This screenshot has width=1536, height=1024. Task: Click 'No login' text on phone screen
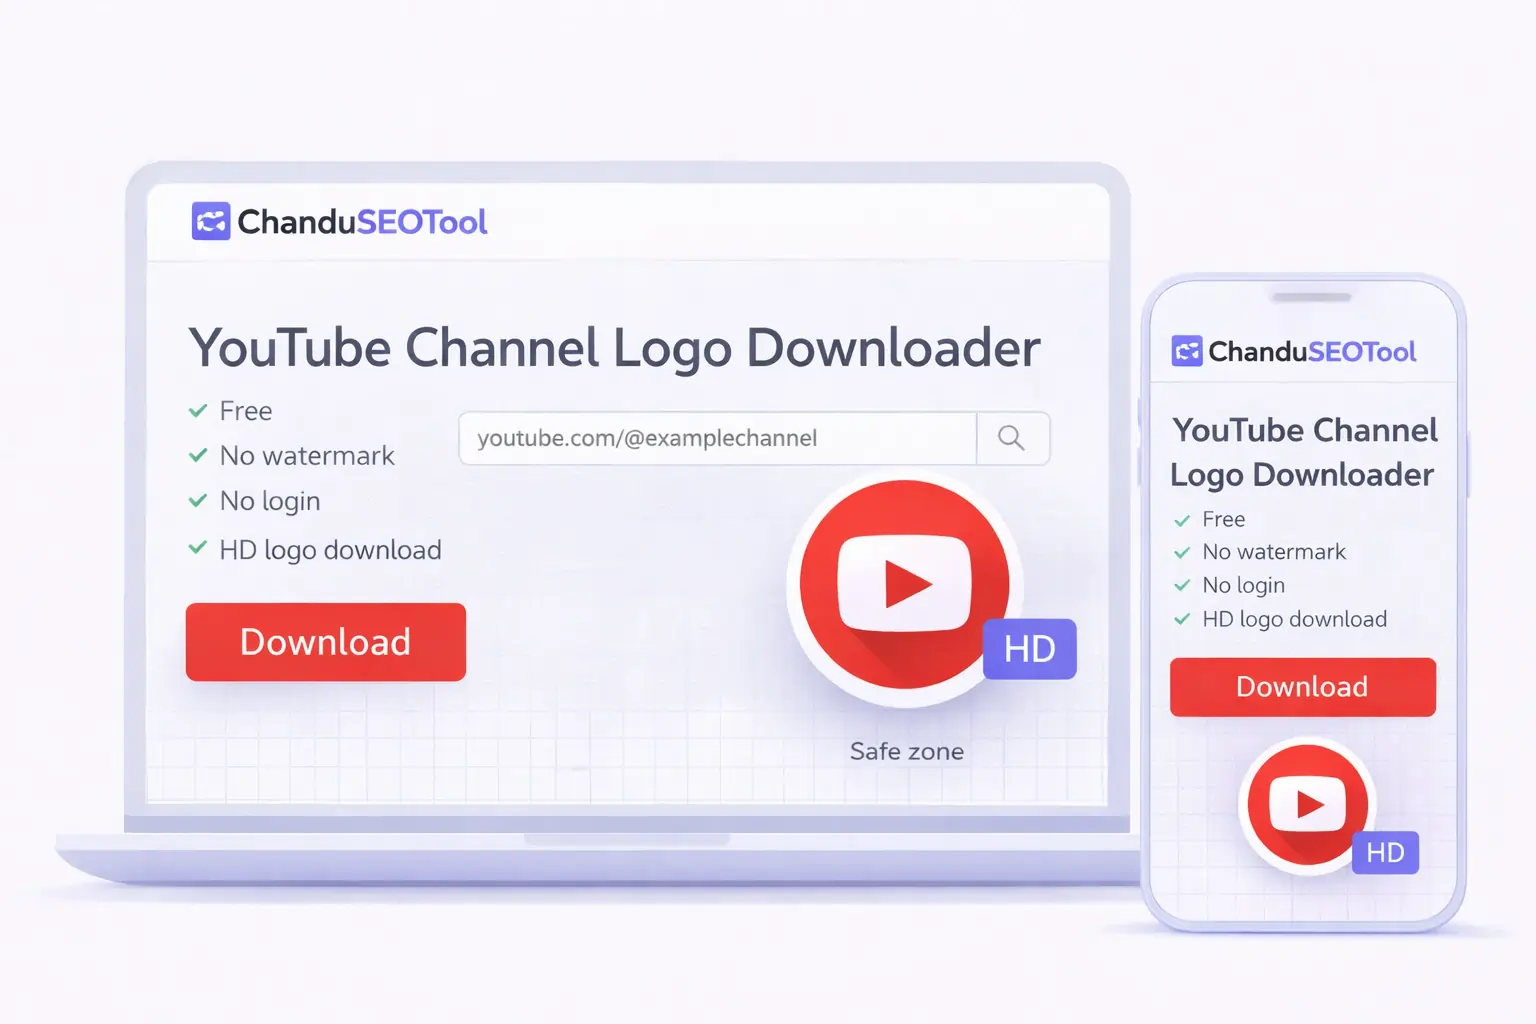[1244, 585]
